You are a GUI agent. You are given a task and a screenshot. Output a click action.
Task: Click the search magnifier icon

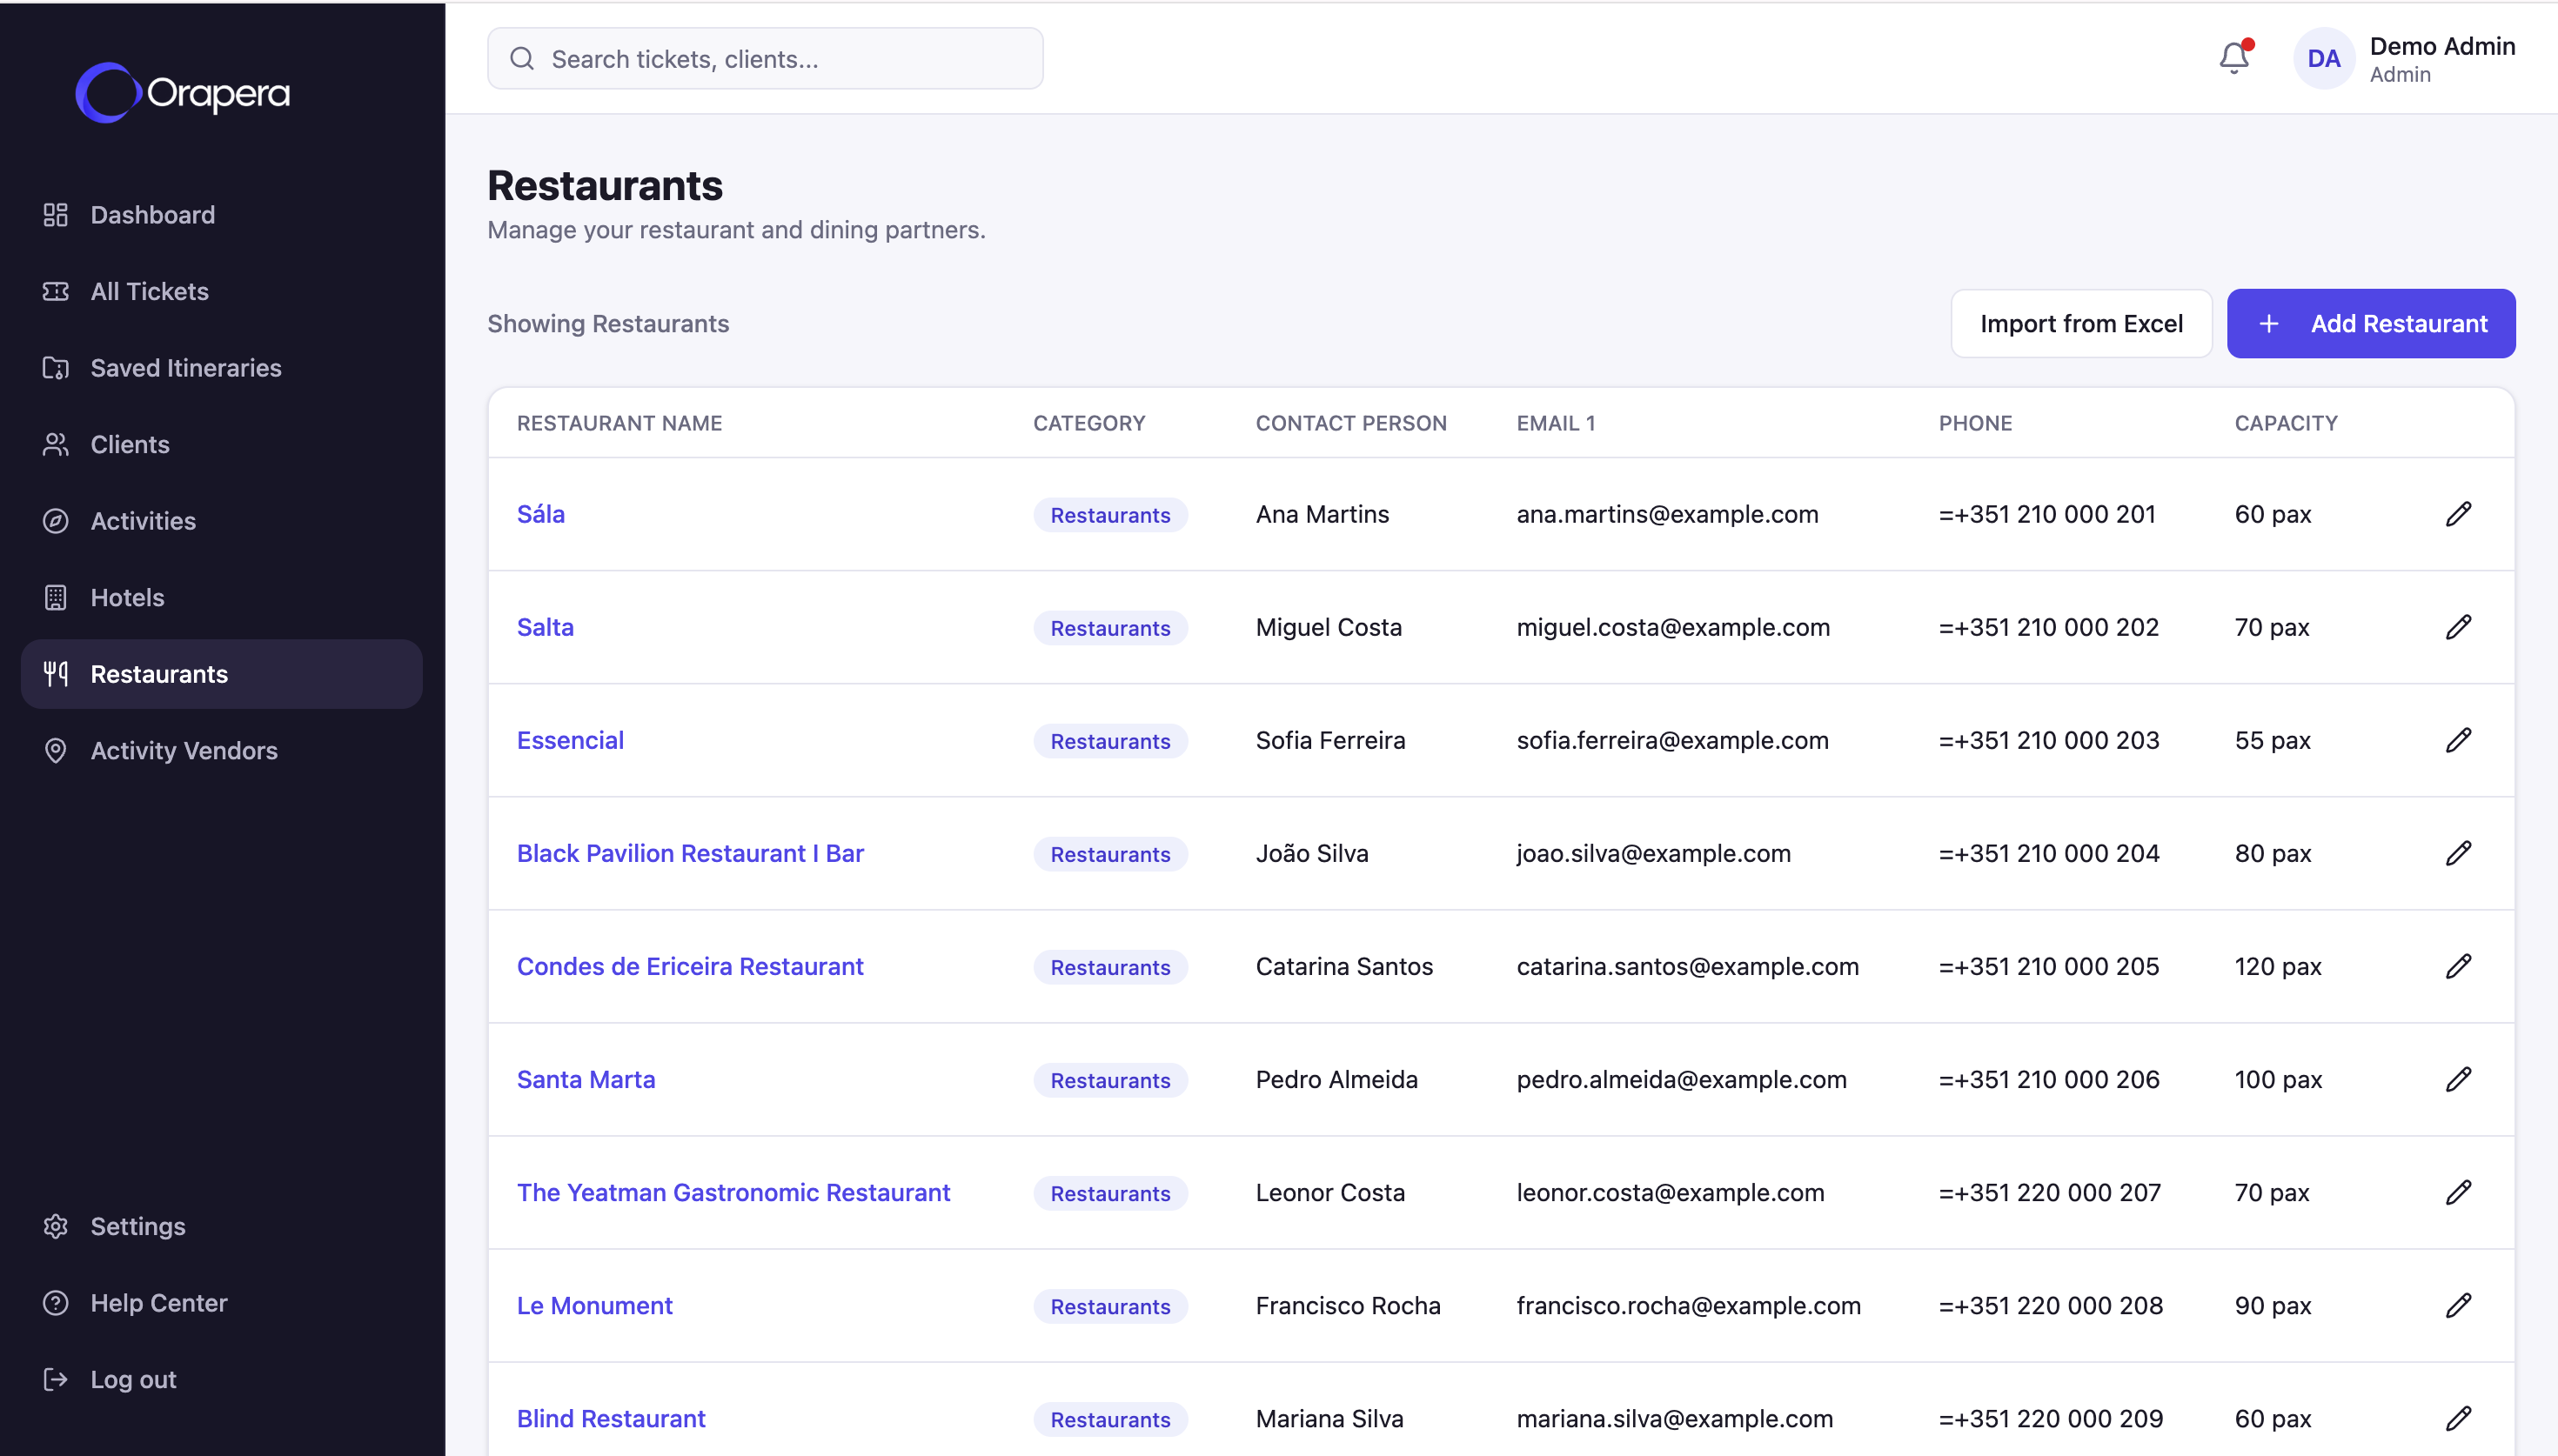pyautogui.click(x=522, y=59)
